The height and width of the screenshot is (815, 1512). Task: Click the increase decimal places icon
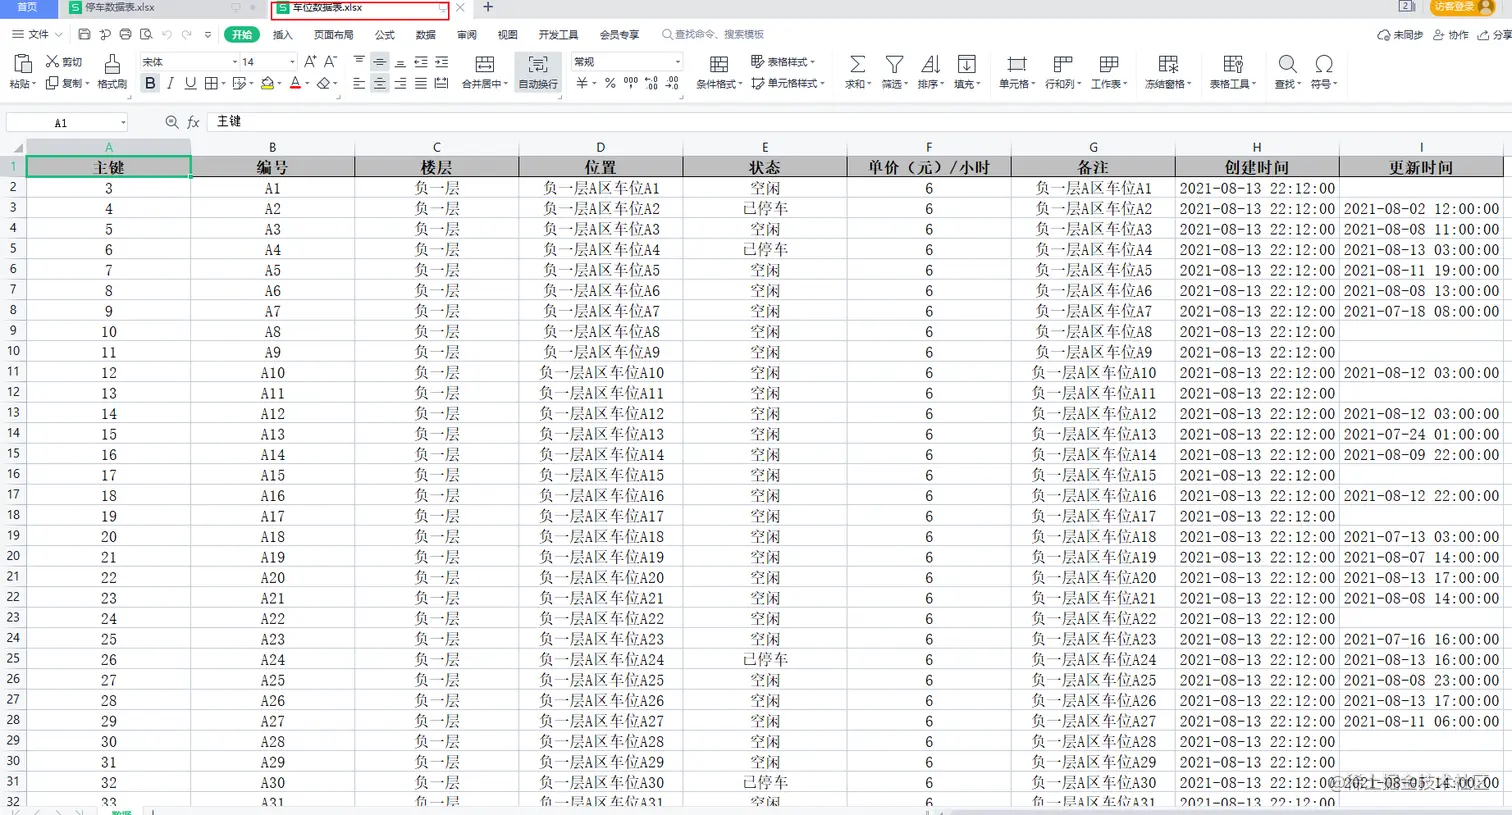click(x=652, y=83)
